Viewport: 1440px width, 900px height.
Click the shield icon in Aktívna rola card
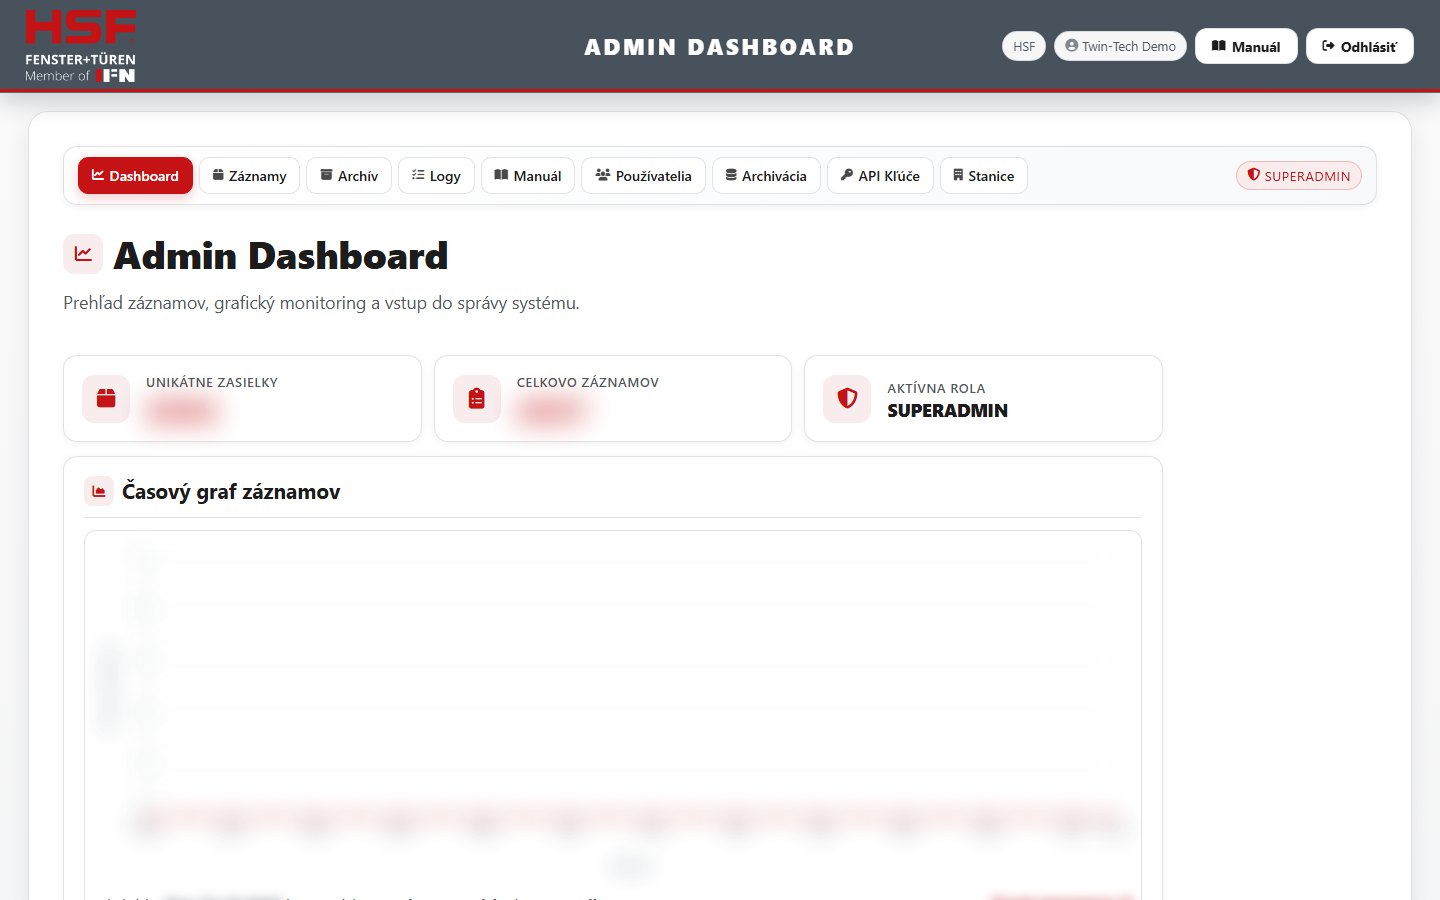pyautogui.click(x=847, y=398)
